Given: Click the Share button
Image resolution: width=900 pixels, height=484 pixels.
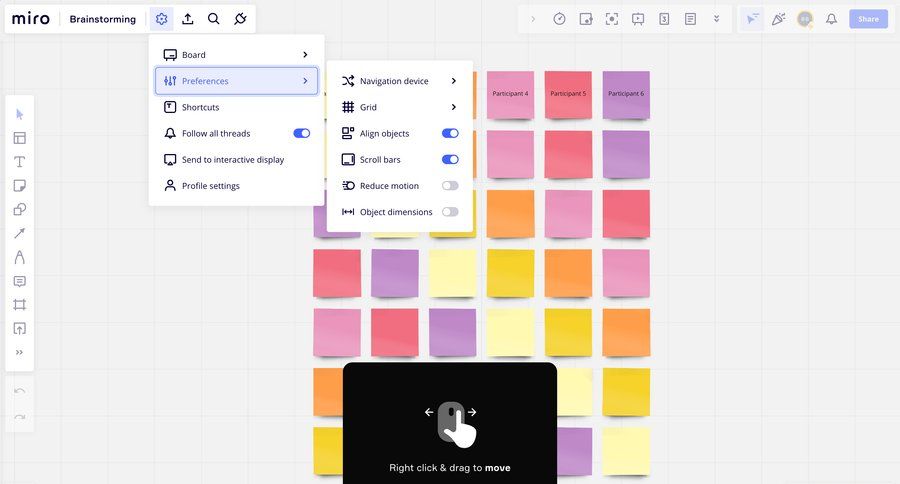Looking at the screenshot, I should click(x=868, y=19).
